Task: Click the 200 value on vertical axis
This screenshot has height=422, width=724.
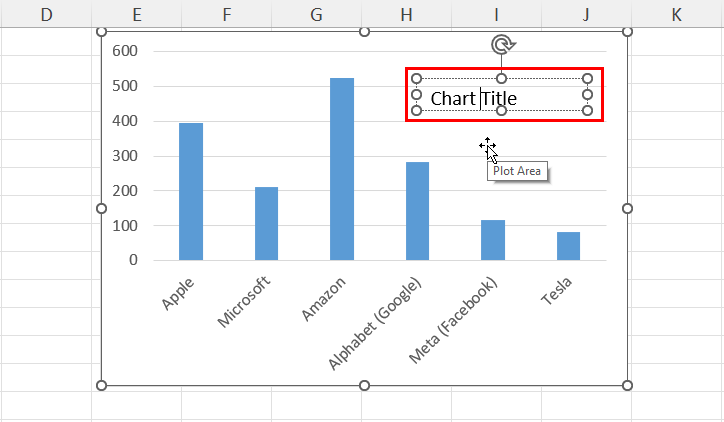Action: pyautogui.click(x=125, y=191)
